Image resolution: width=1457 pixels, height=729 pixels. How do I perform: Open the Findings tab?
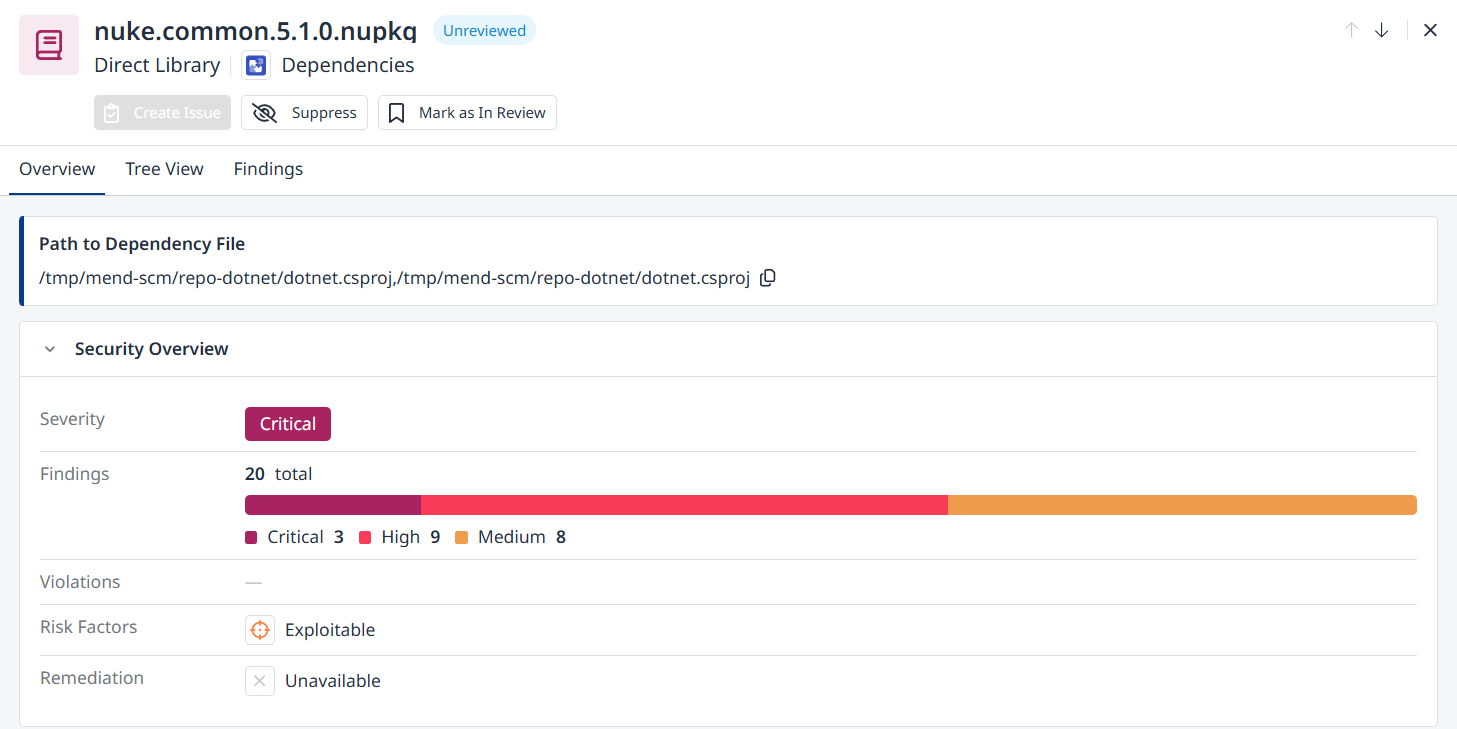tap(268, 169)
